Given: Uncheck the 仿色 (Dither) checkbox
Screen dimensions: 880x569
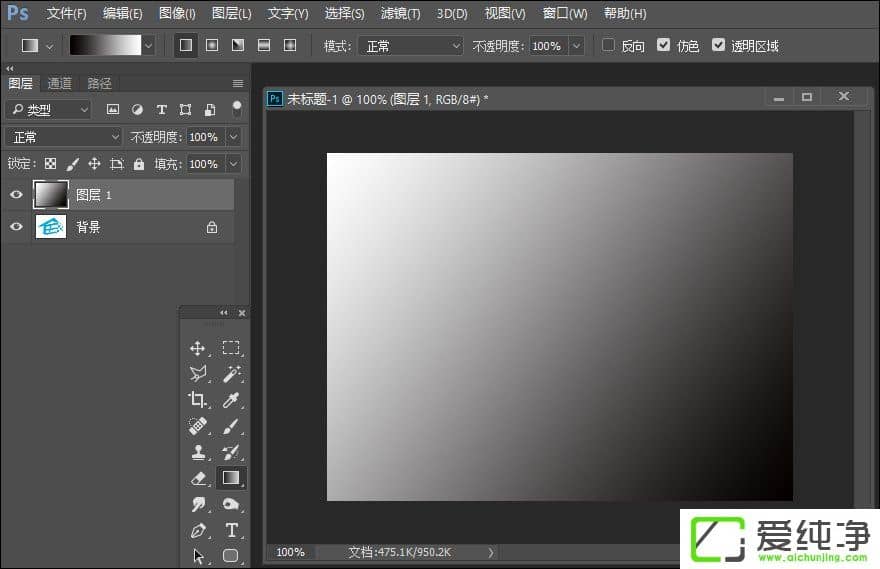Looking at the screenshot, I should [664, 45].
